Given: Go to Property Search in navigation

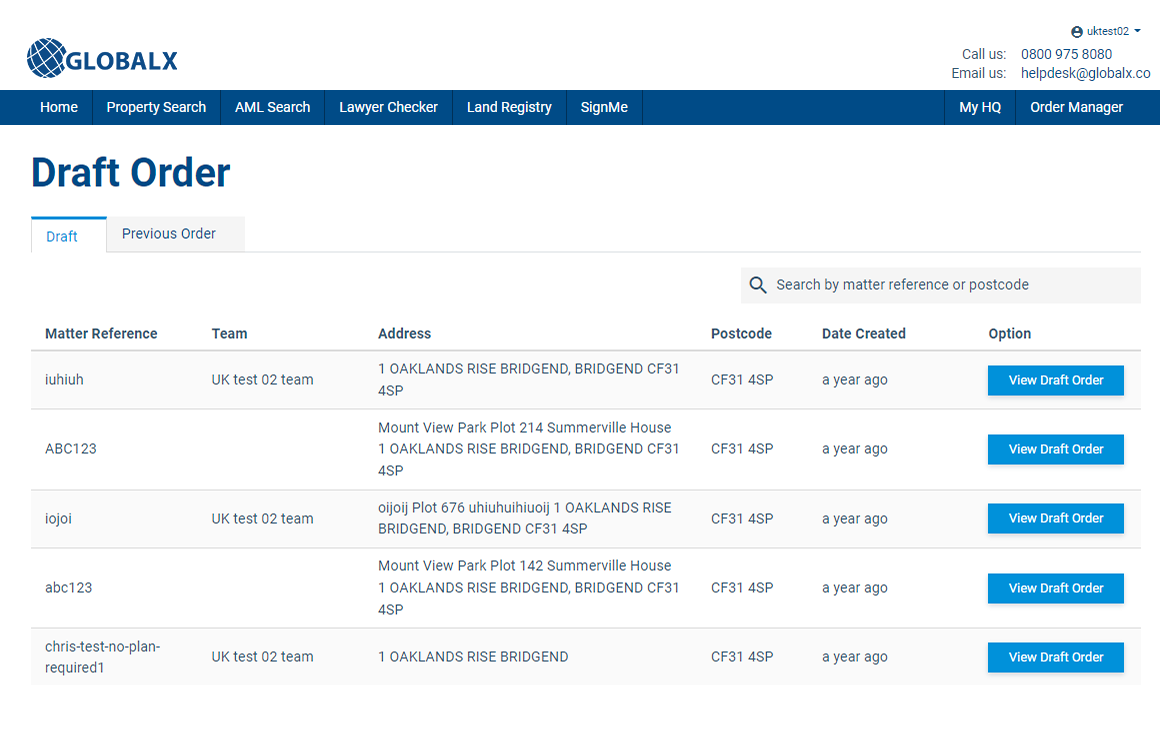Looking at the screenshot, I should coord(156,107).
